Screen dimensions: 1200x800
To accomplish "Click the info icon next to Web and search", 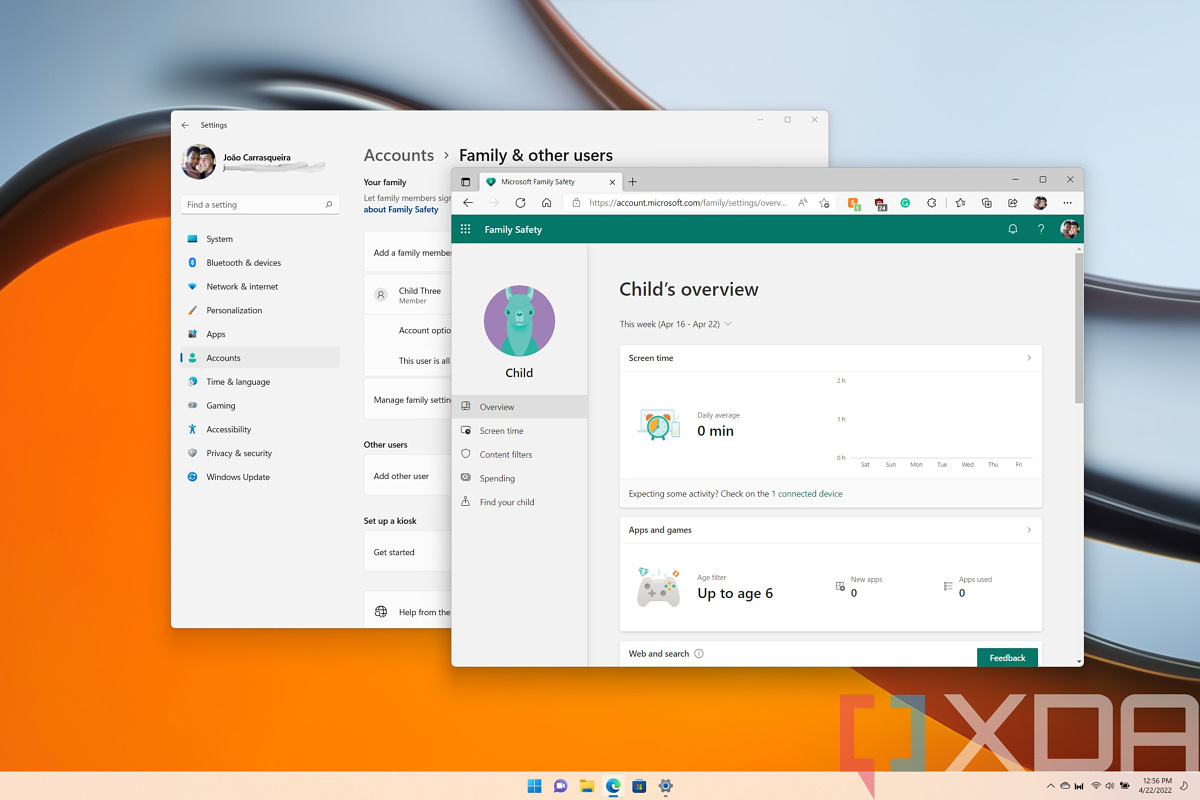I will [698, 654].
